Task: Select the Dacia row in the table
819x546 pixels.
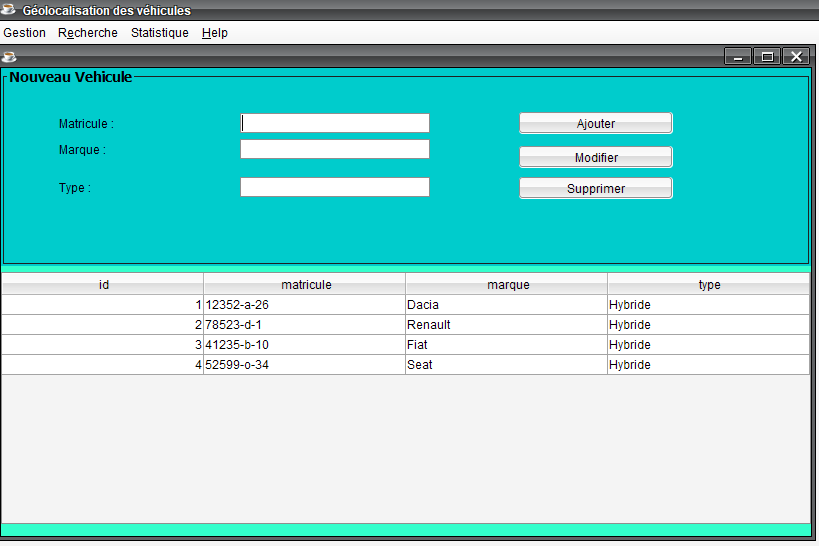Action: click(405, 305)
